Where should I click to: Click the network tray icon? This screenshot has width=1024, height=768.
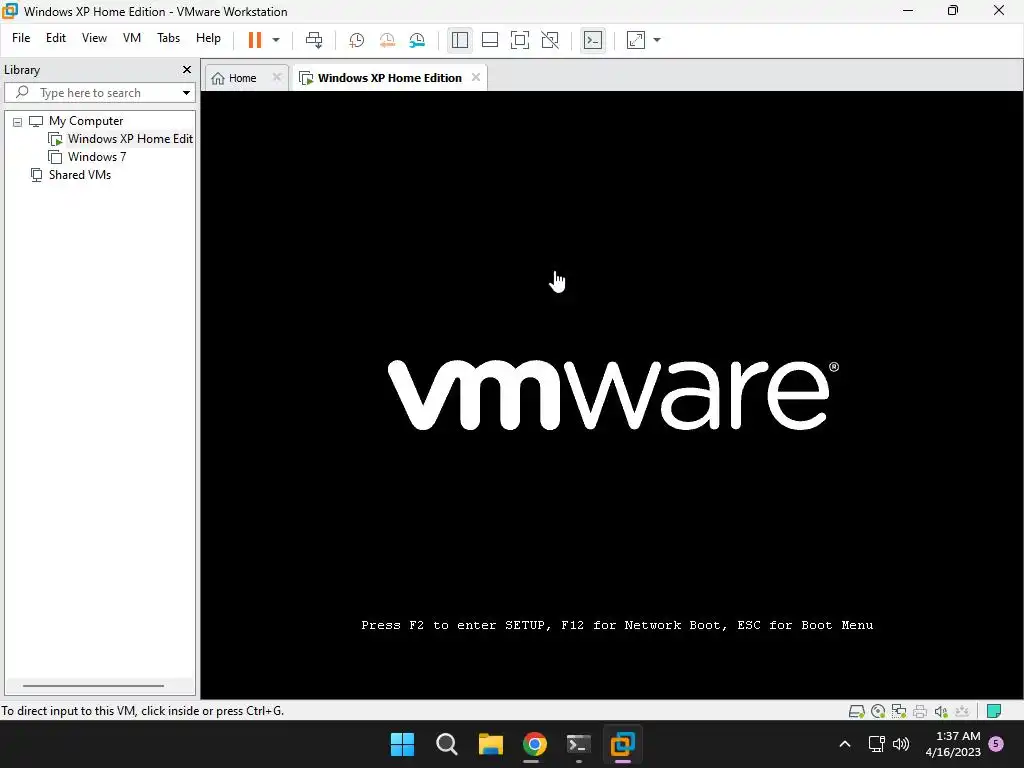click(x=876, y=744)
